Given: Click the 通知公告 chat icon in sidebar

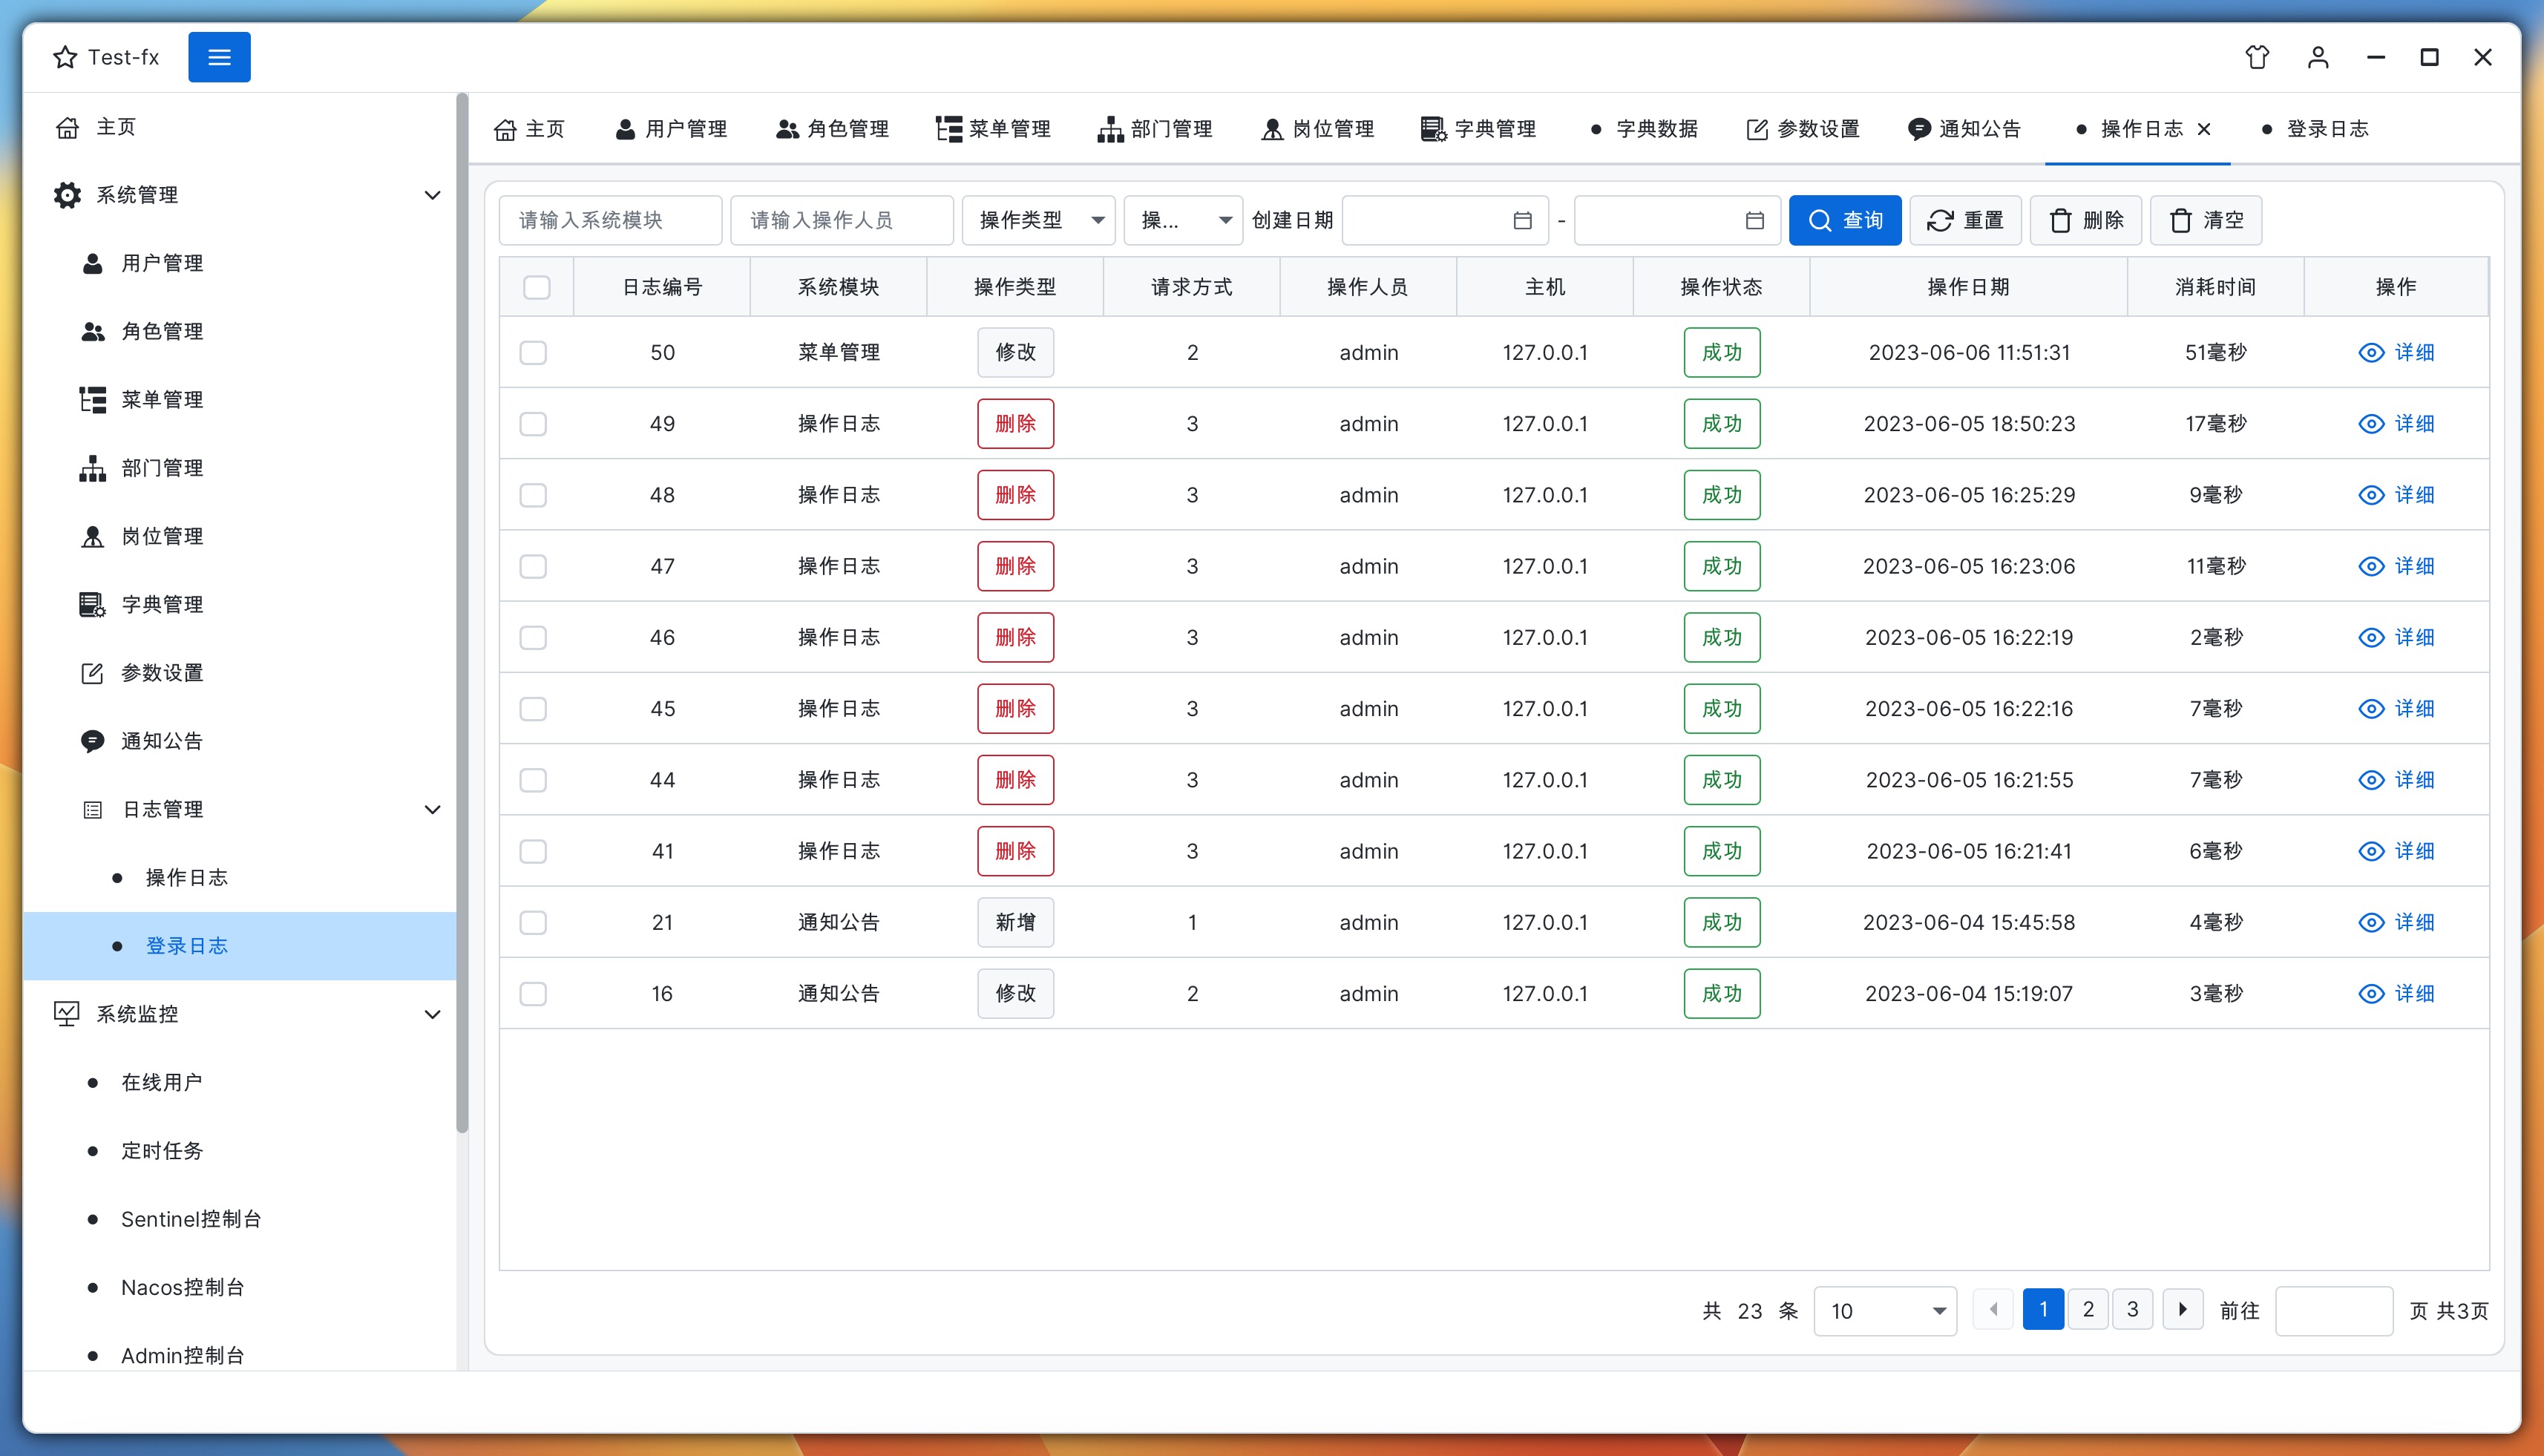Looking at the screenshot, I should point(92,741).
